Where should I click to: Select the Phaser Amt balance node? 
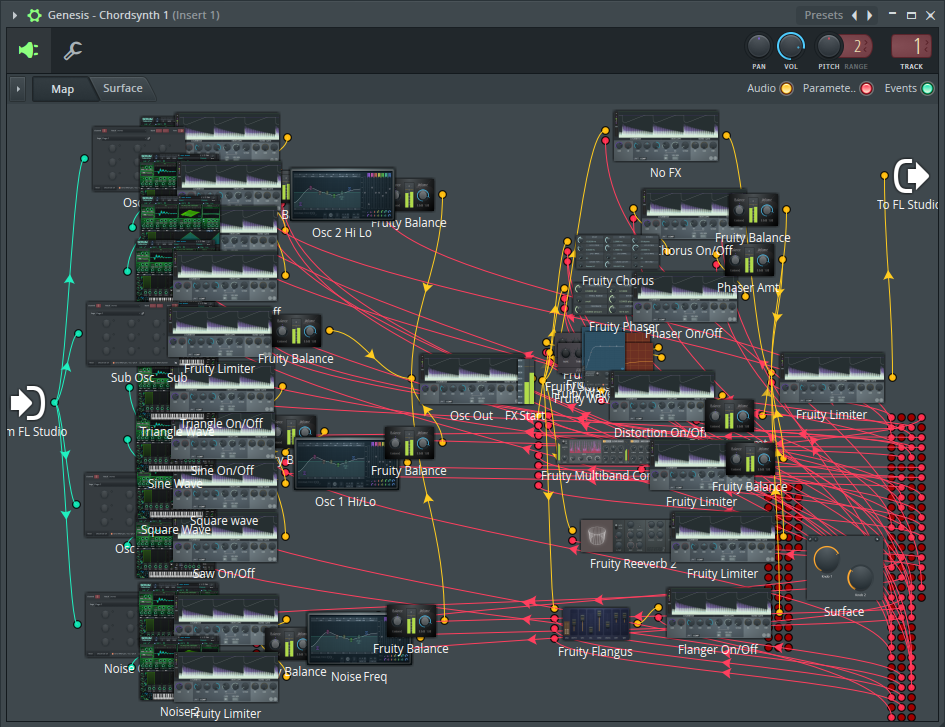coord(748,261)
